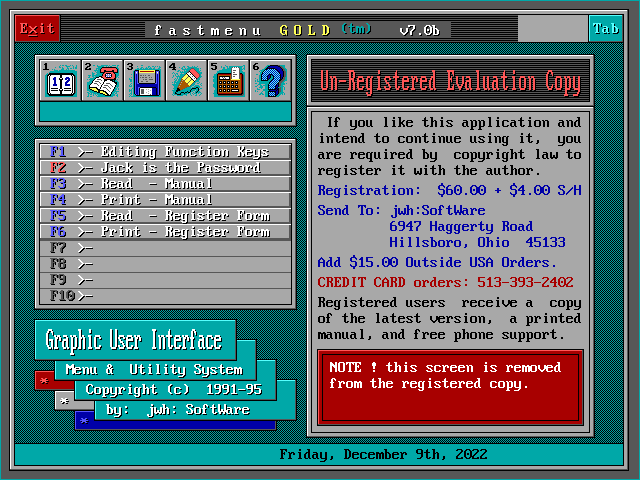Click the red Exit button
This screenshot has height=480, width=640.
click(37, 29)
